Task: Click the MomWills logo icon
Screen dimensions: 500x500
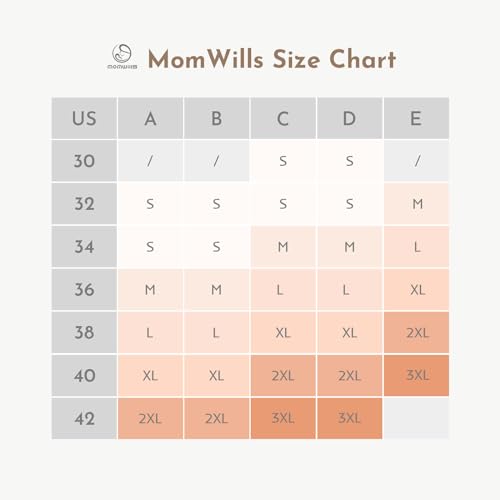Action: click(x=122, y=56)
